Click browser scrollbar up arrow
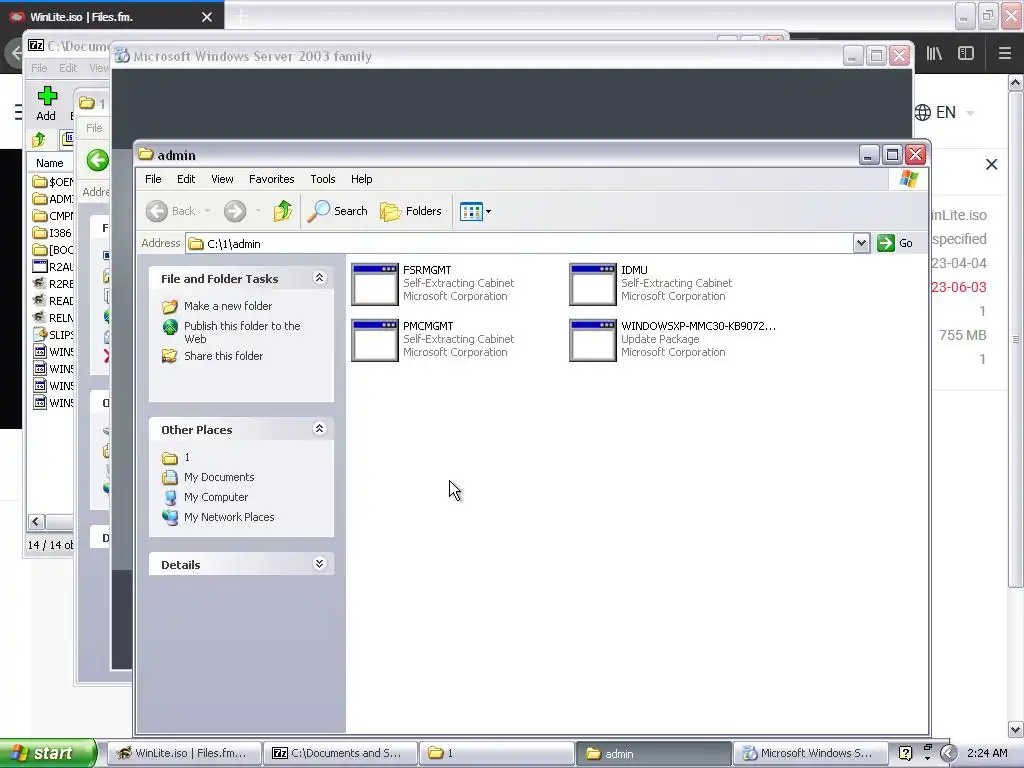The image size is (1024, 768). (x=1016, y=82)
